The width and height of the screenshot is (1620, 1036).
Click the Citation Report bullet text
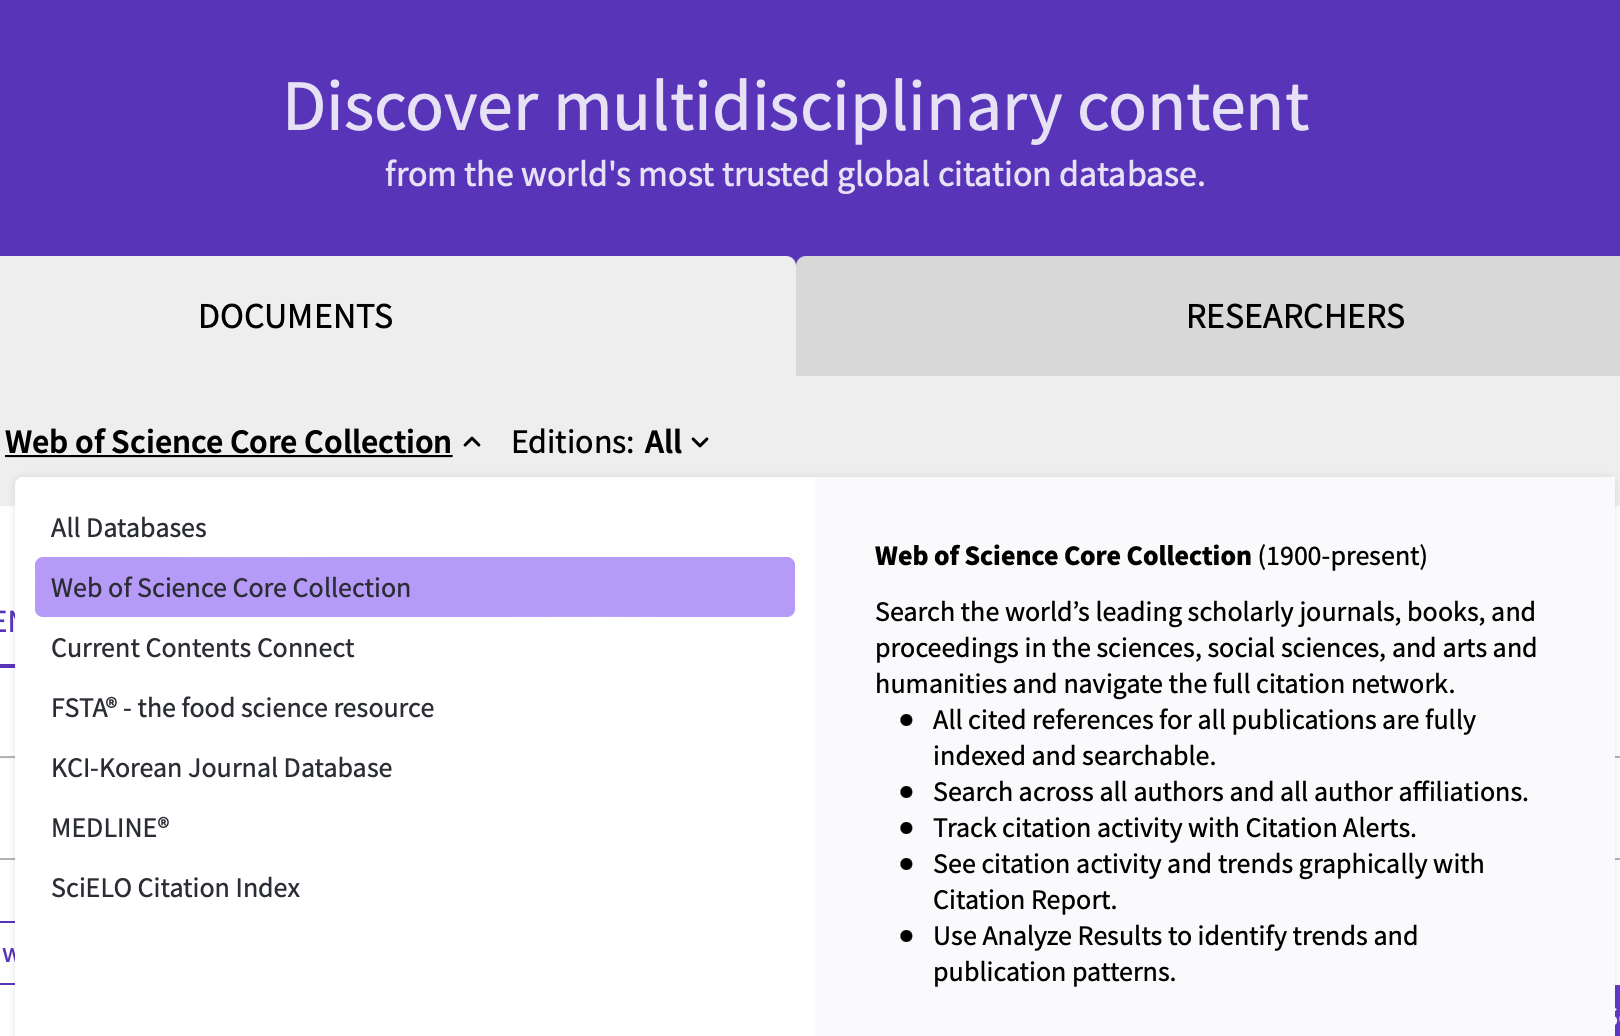1208,881
